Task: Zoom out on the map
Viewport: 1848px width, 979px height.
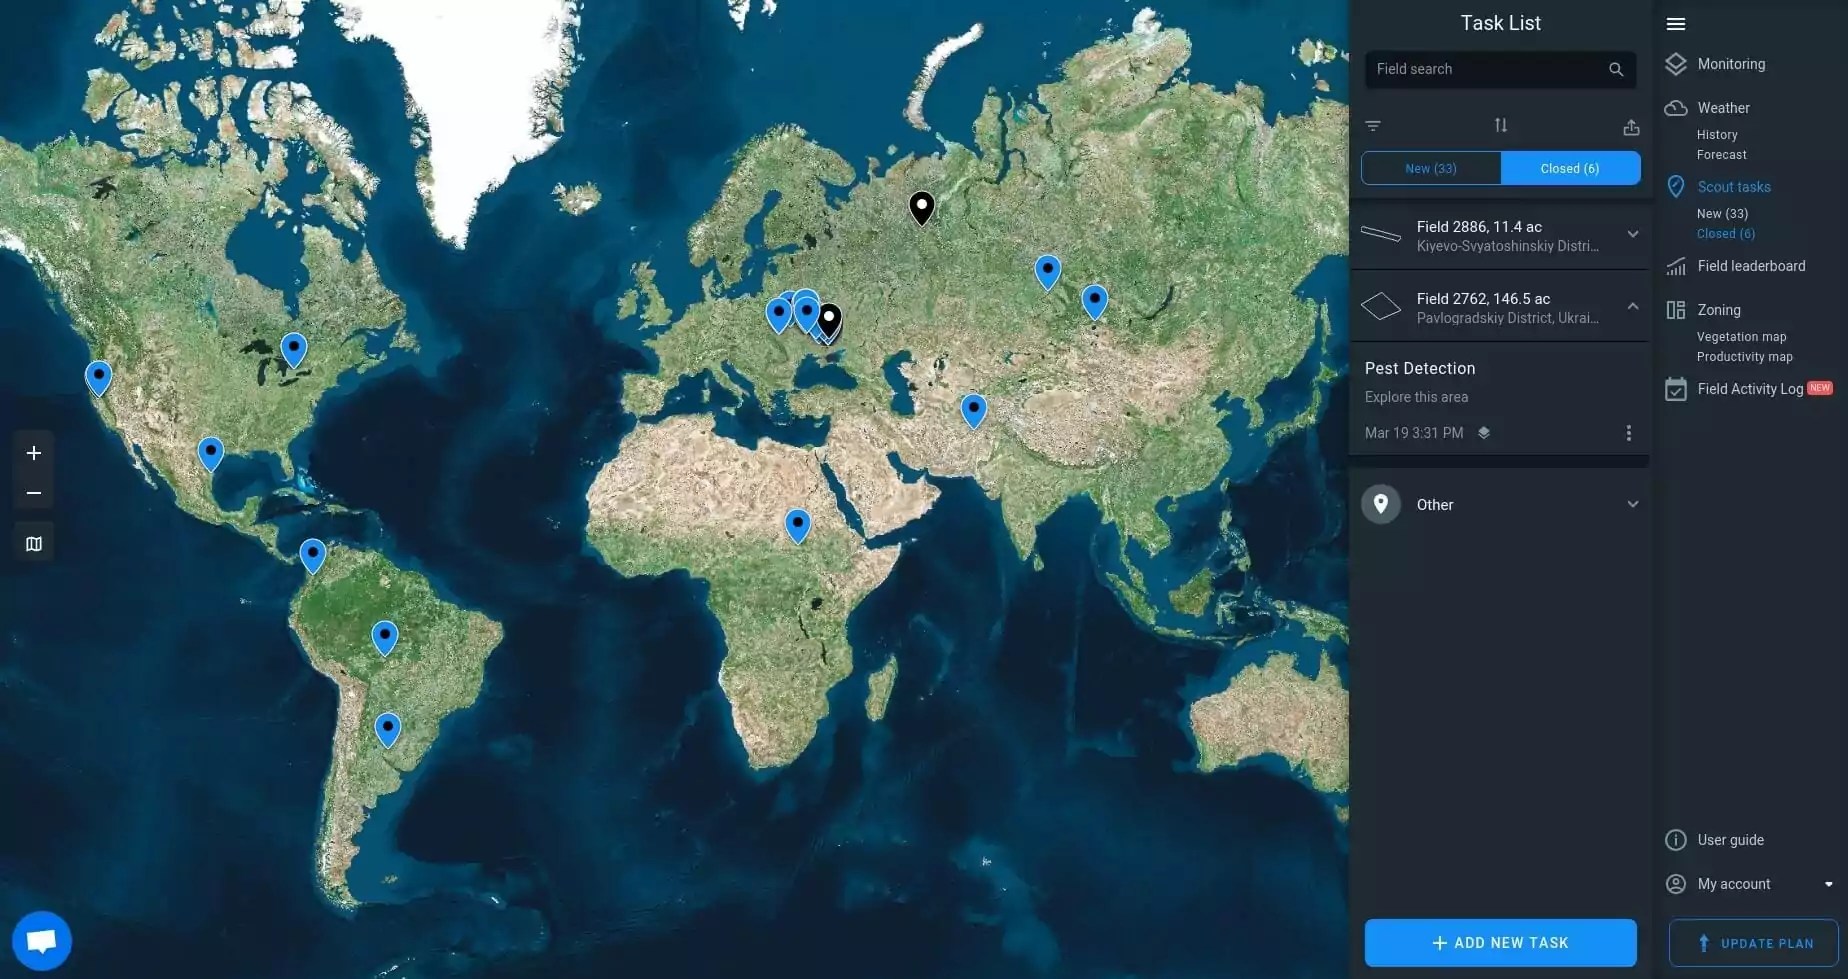Action: point(34,493)
